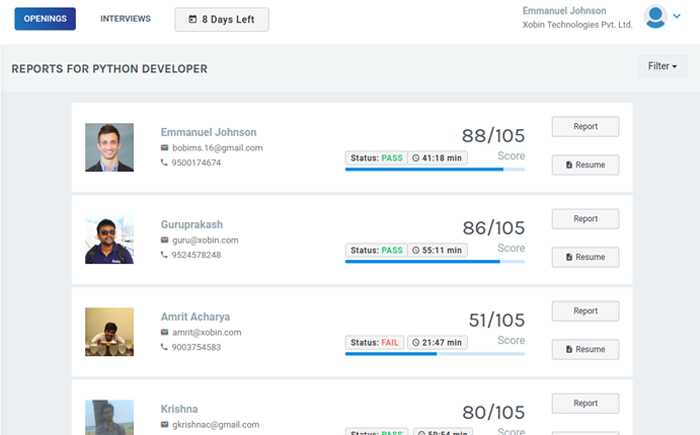This screenshot has height=435, width=700.
Task: Click Status: PASS badge for Emmanuel Johnson
Action: (376, 158)
